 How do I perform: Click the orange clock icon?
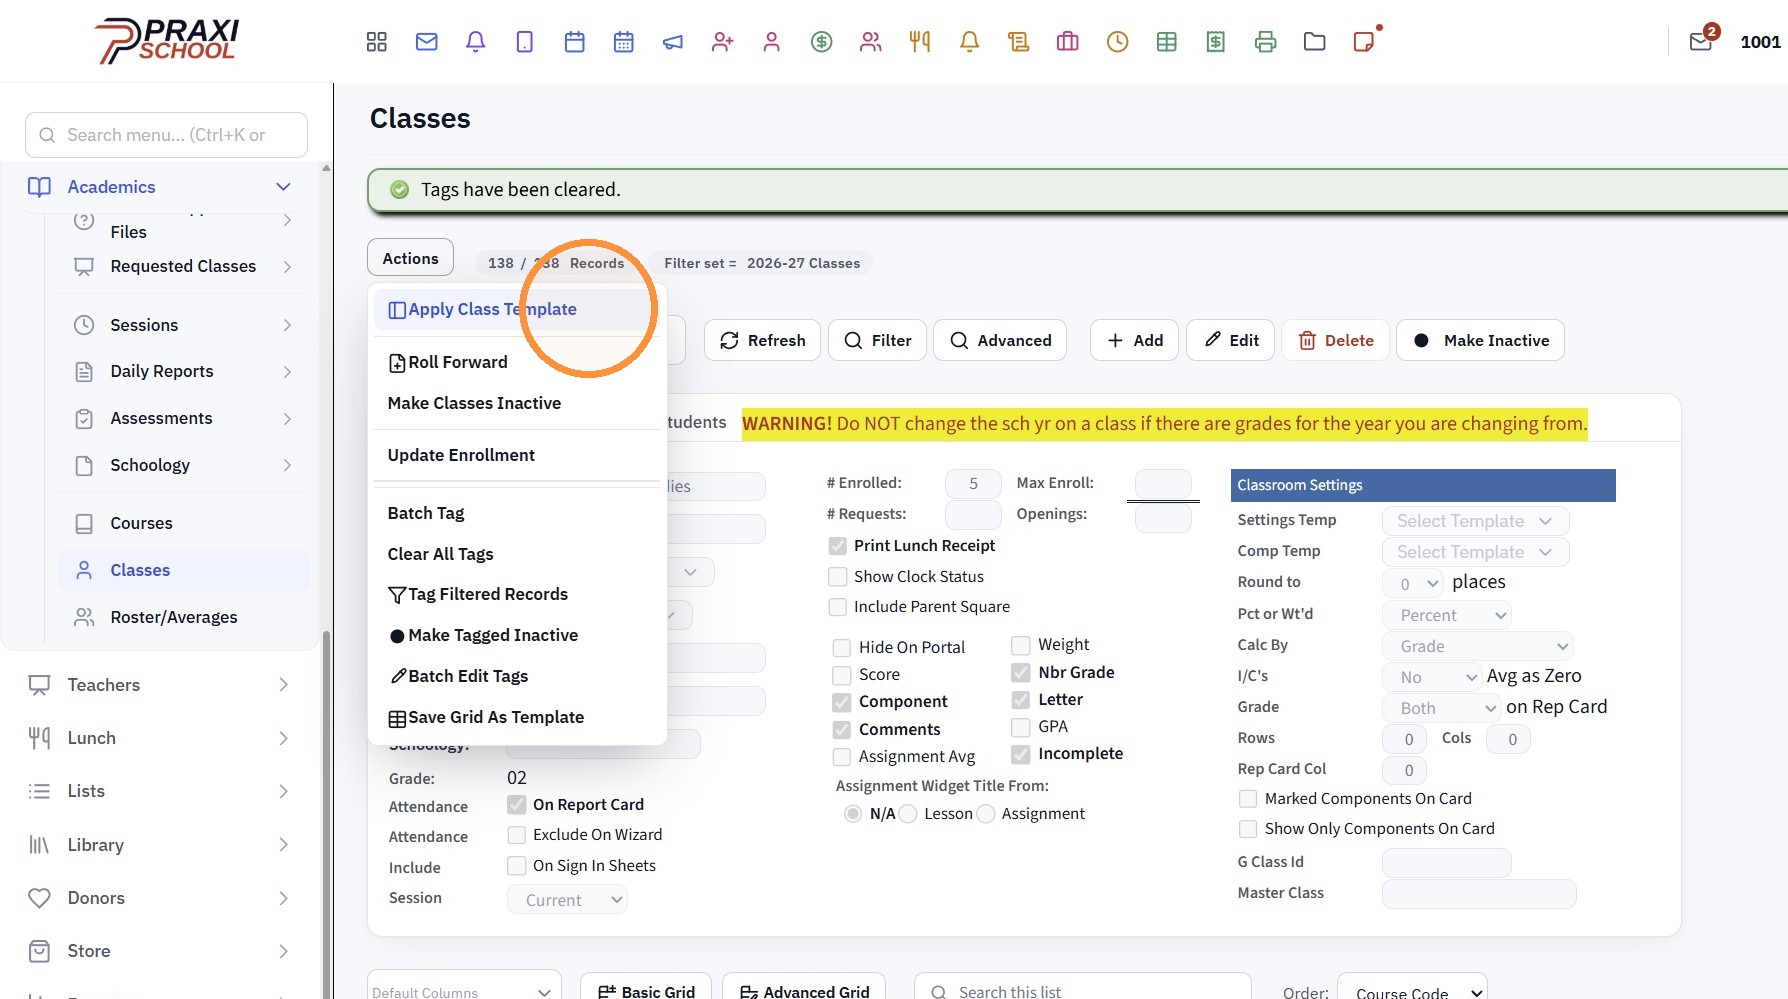coord(1118,42)
